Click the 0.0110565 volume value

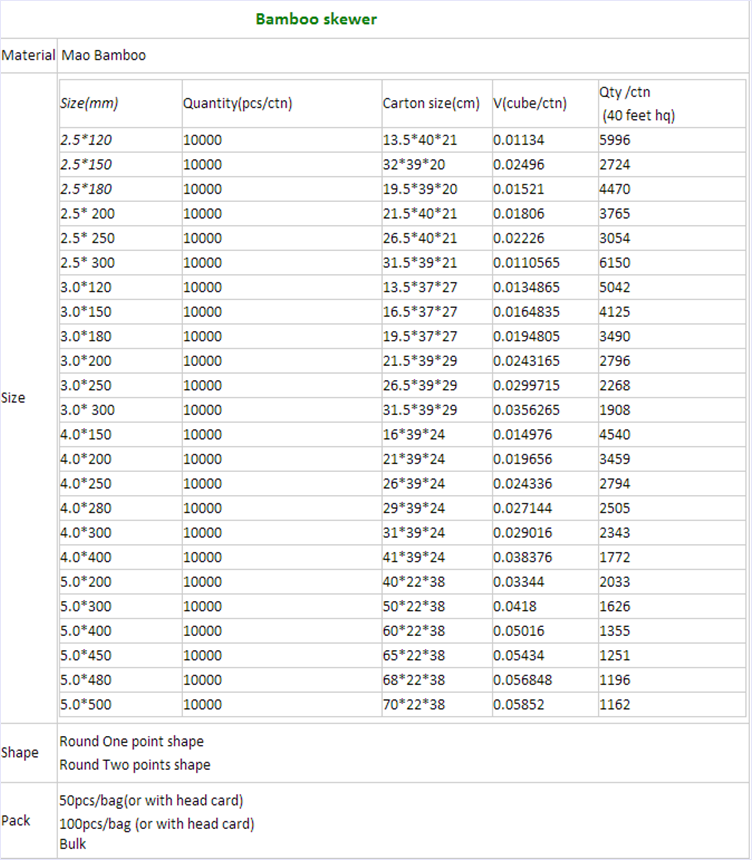pyautogui.click(x=527, y=263)
